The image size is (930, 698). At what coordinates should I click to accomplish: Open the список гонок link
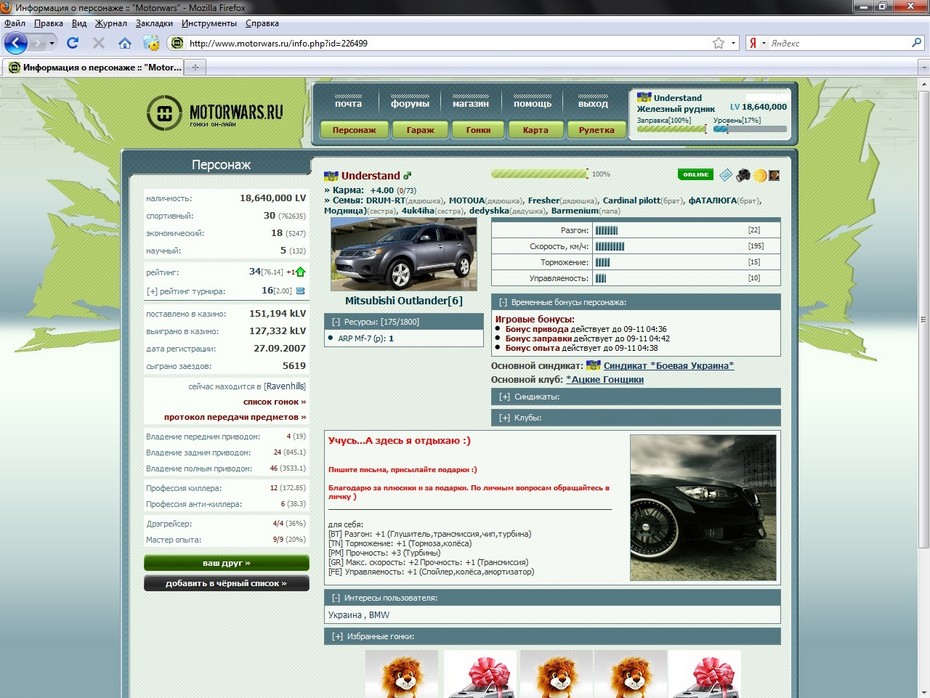click(274, 401)
